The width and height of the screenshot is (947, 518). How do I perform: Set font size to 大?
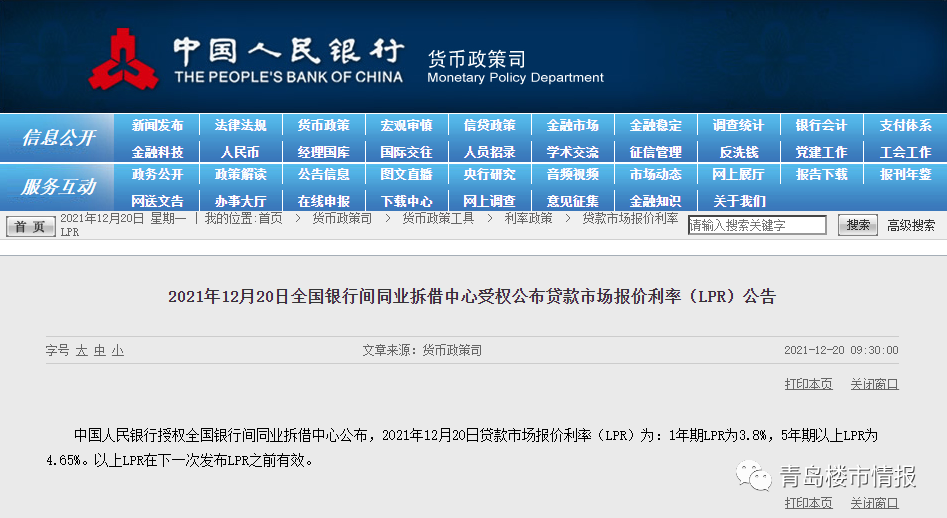tap(82, 350)
